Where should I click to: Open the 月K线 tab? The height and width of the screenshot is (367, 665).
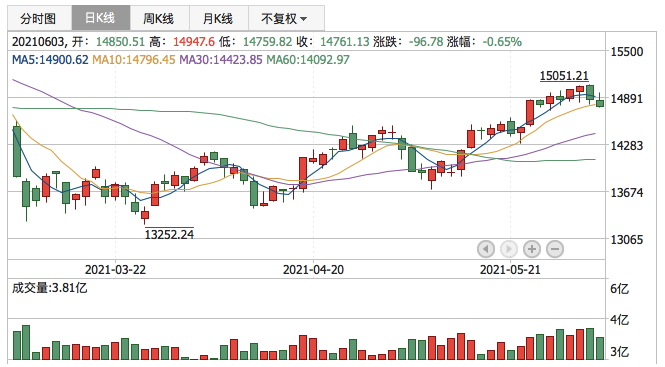pos(218,18)
